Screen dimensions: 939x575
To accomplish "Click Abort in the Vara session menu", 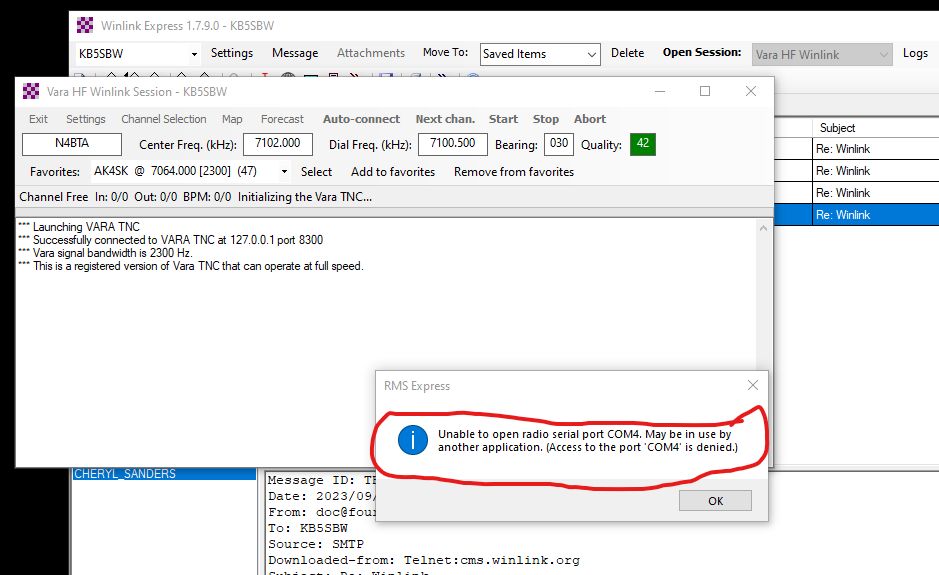I will [x=590, y=119].
